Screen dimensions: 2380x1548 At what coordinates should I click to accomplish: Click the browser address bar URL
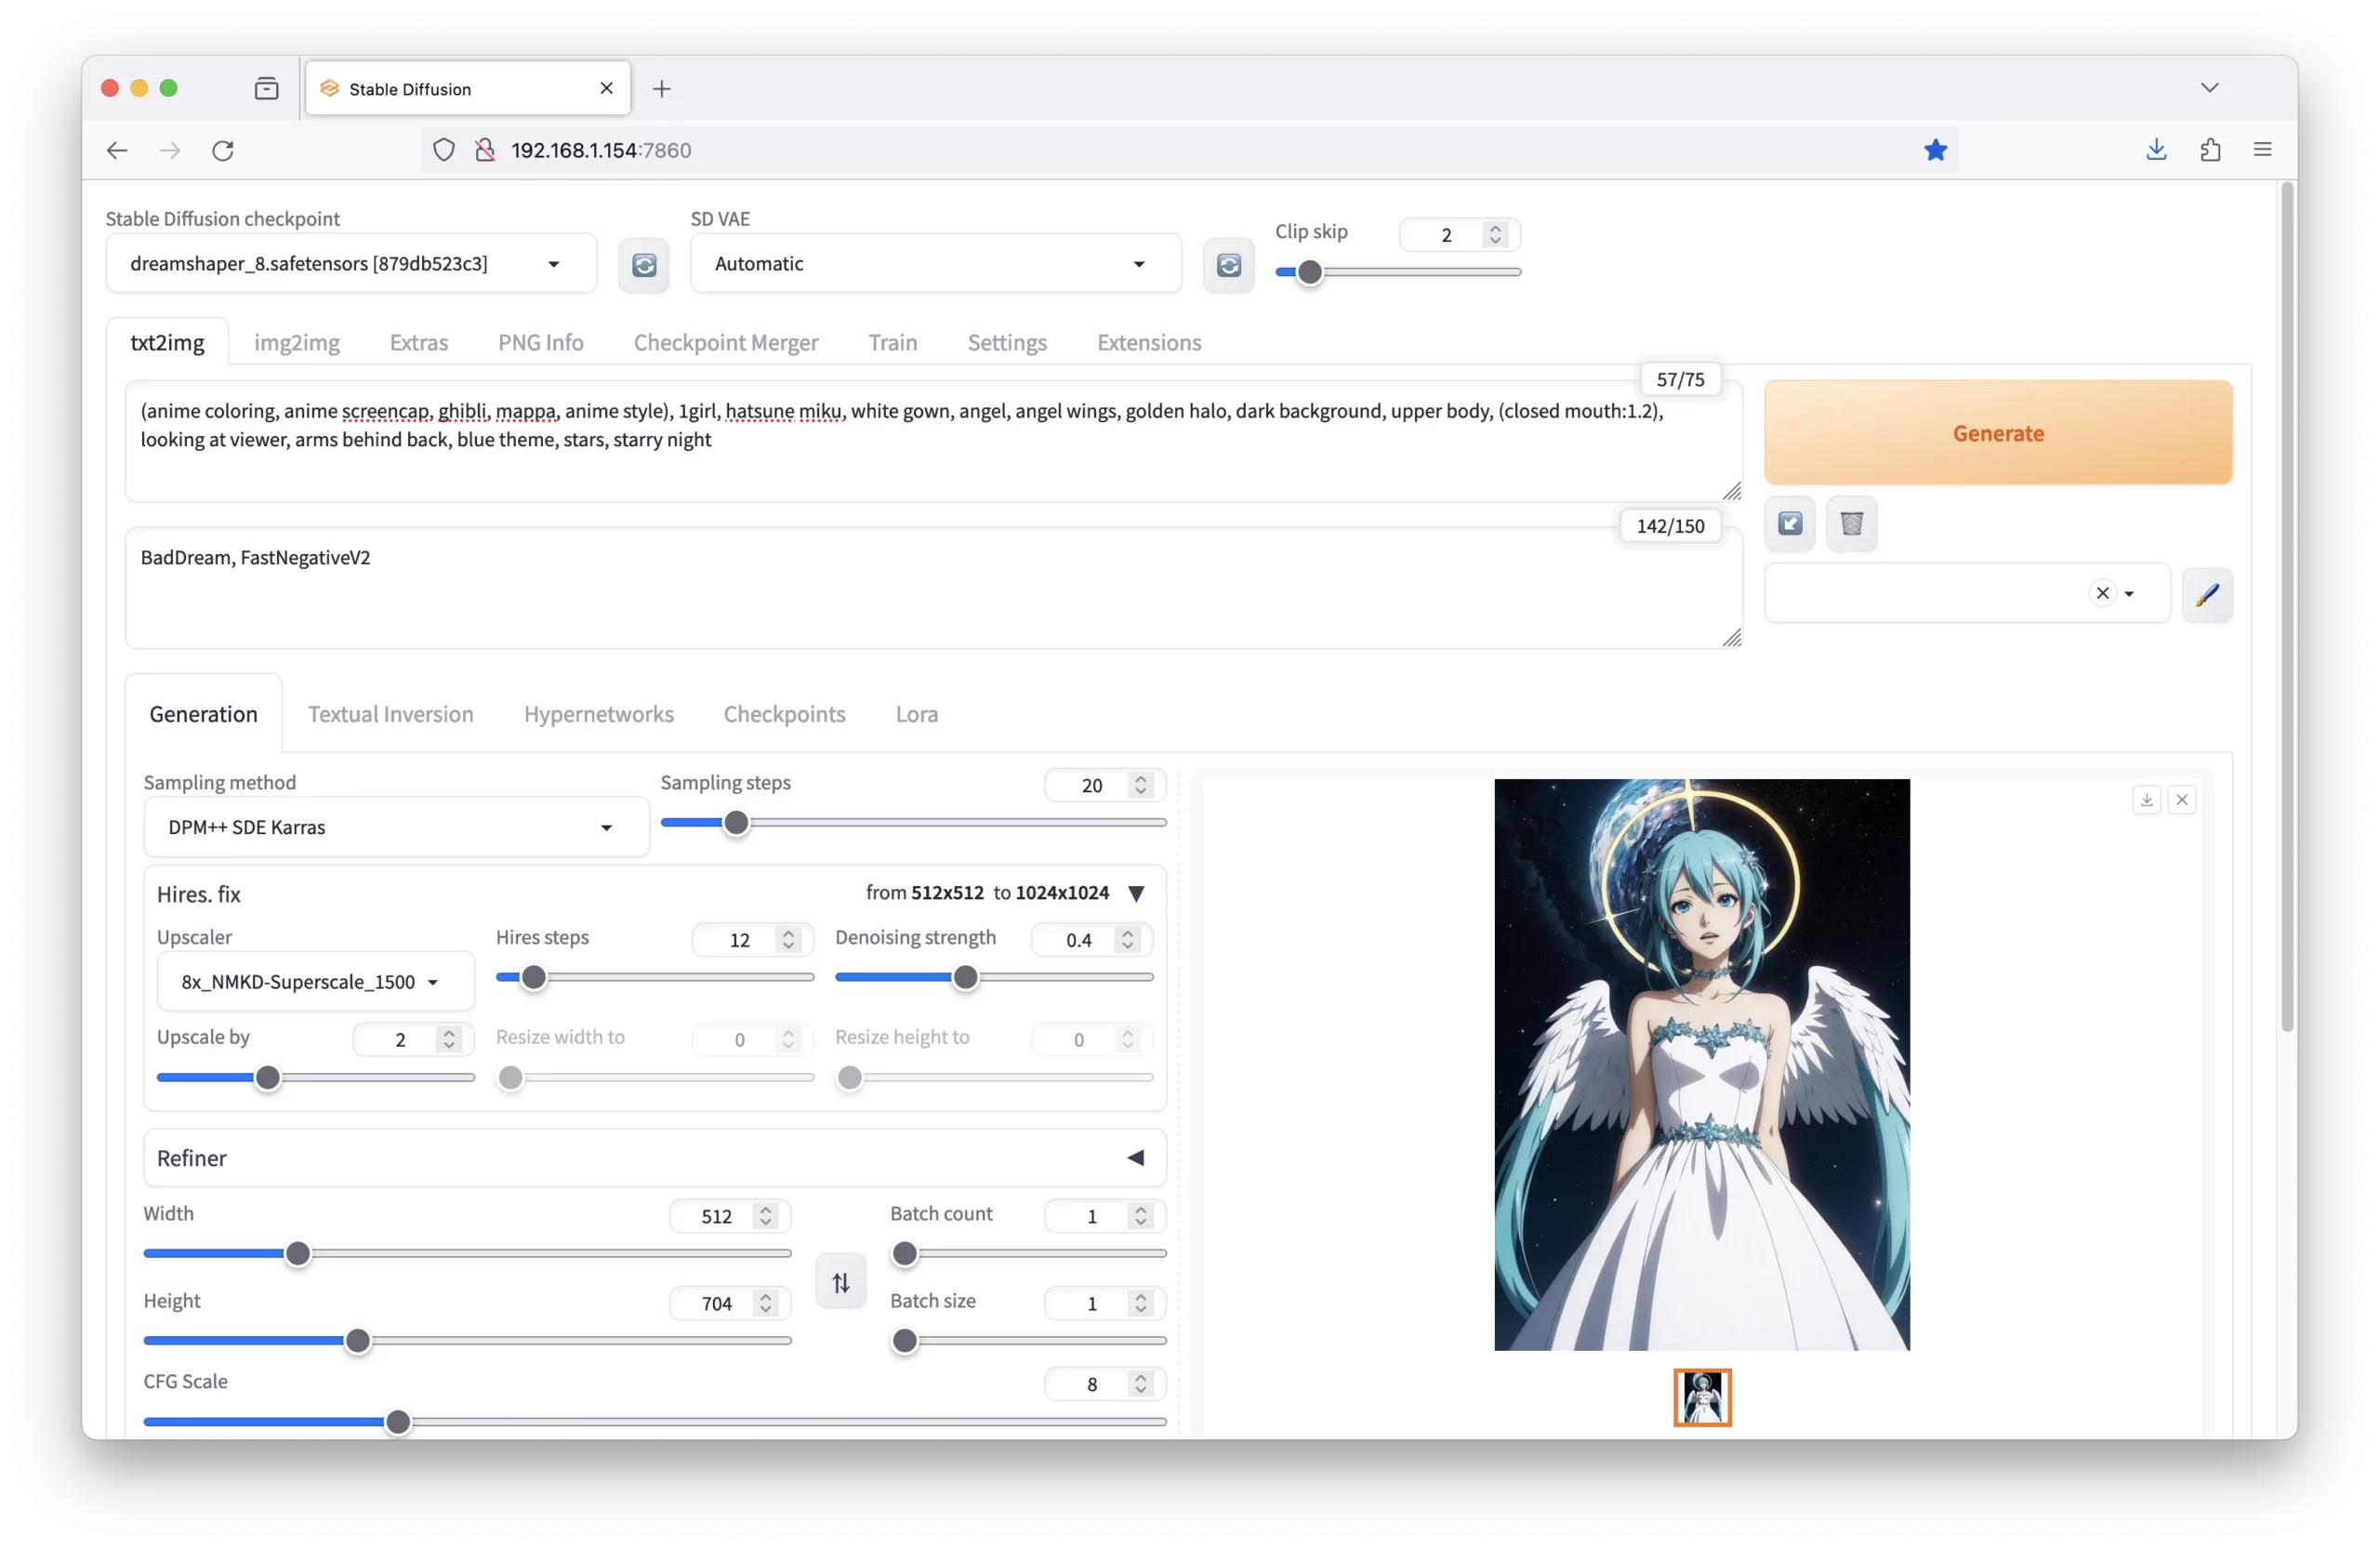point(600,150)
